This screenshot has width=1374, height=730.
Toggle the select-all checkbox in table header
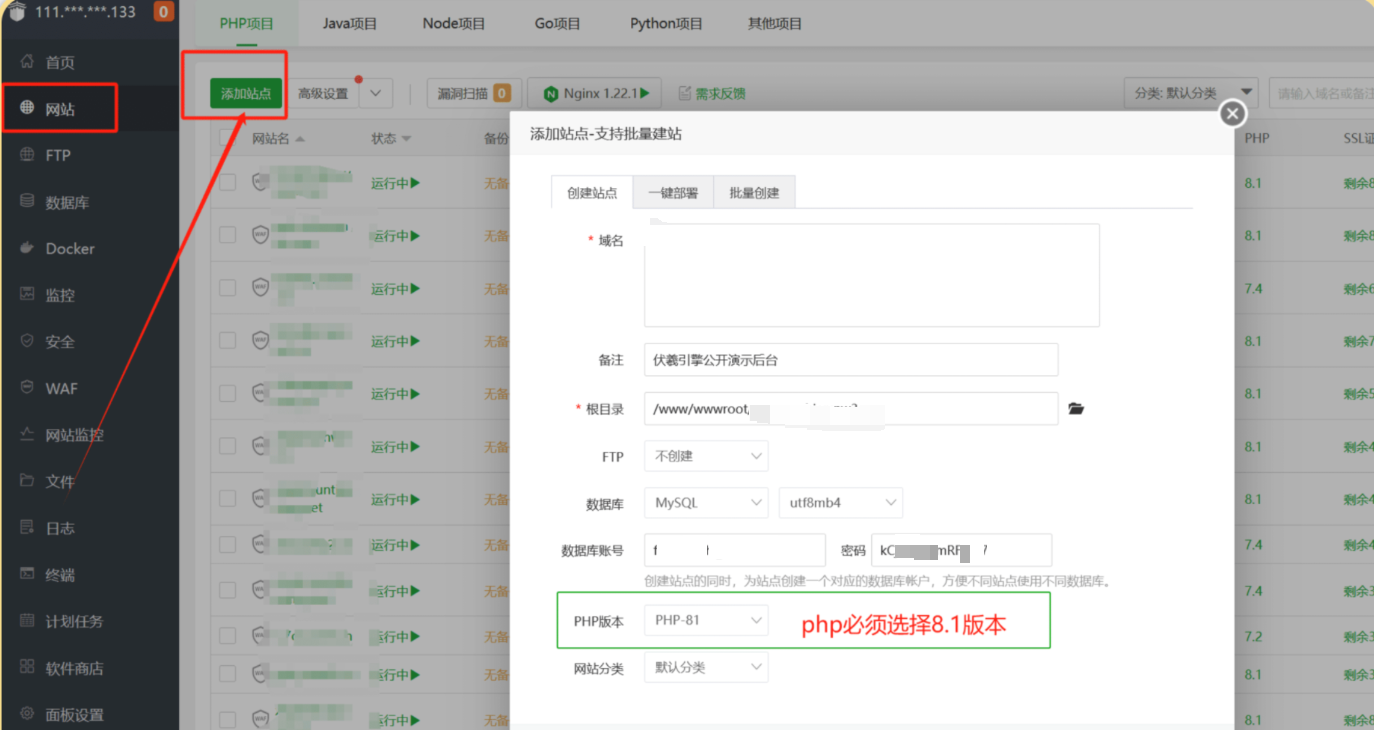click(226, 138)
